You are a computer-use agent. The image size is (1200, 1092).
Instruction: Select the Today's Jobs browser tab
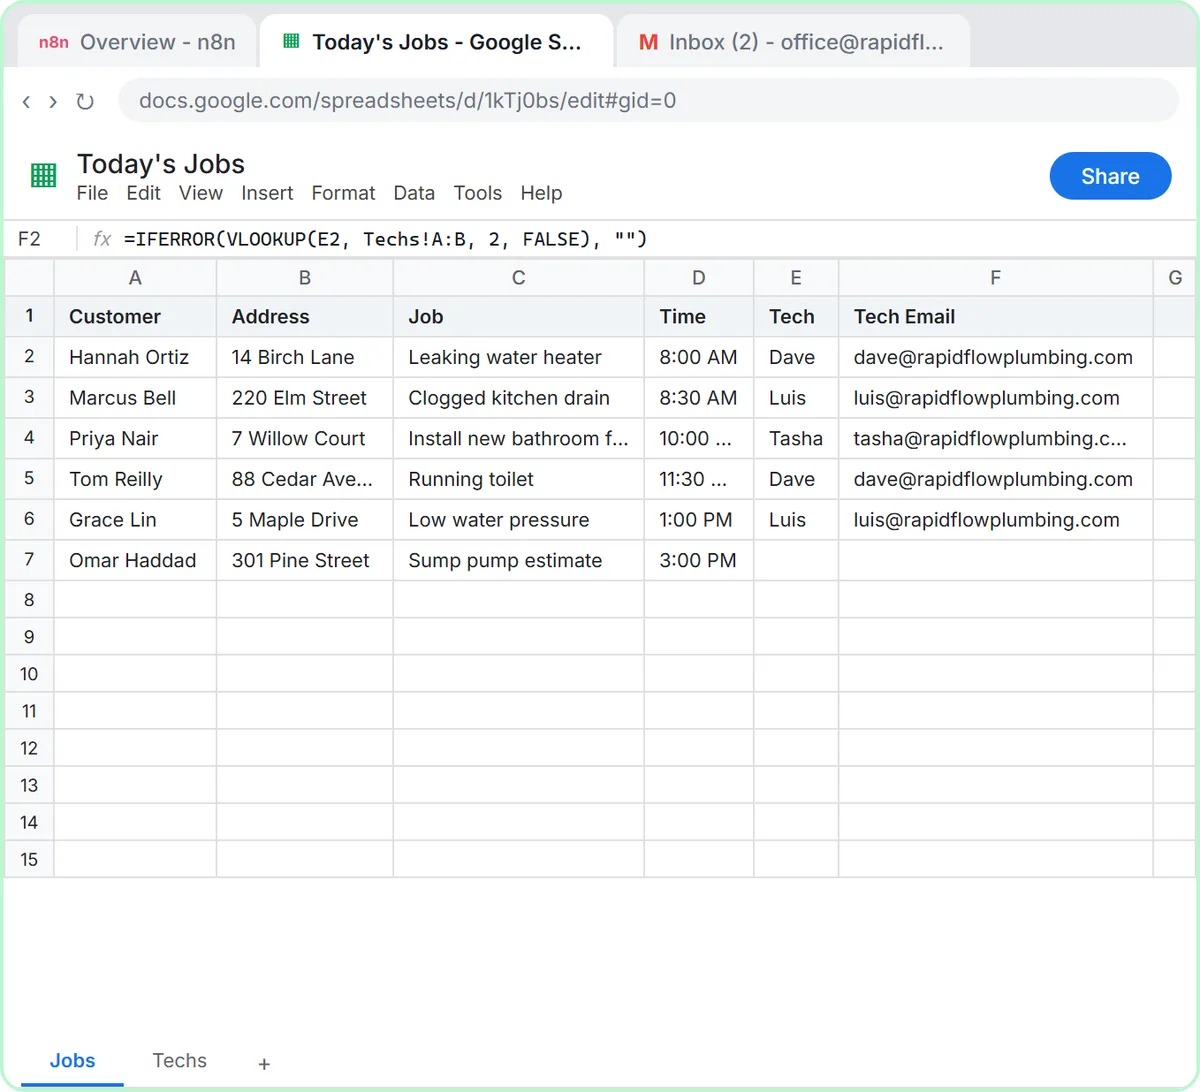click(436, 42)
